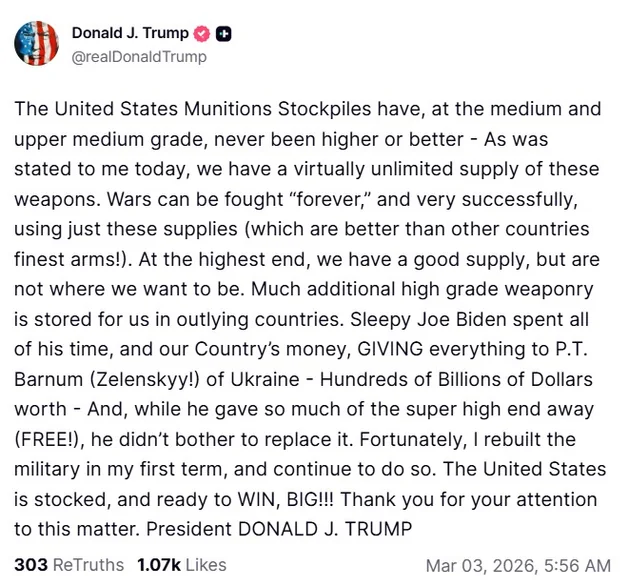Click the word "Likes" in the stats row
629x587 pixels.
[x=206, y=565]
